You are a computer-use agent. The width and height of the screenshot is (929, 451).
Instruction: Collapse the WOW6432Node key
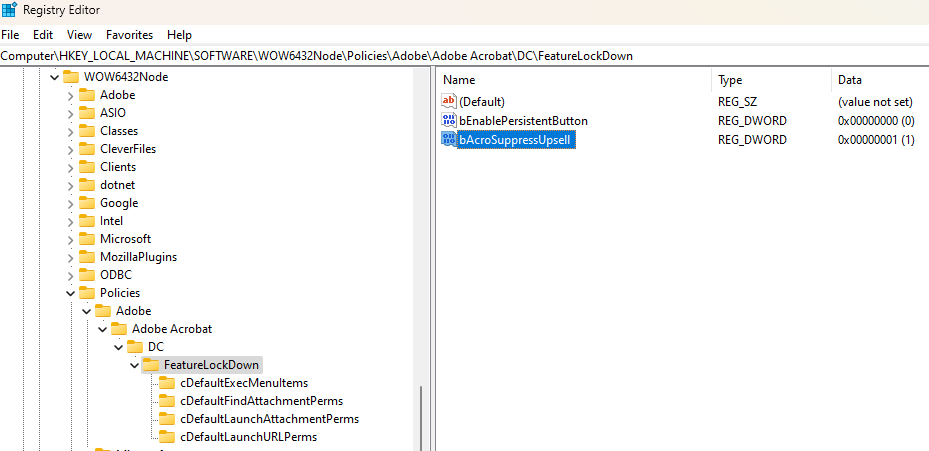click(x=54, y=77)
